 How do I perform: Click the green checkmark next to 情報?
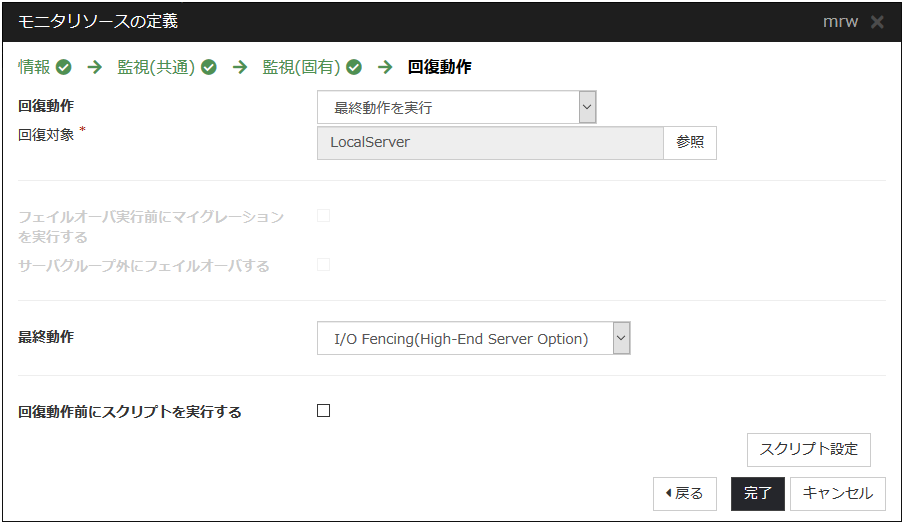(x=64, y=68)
